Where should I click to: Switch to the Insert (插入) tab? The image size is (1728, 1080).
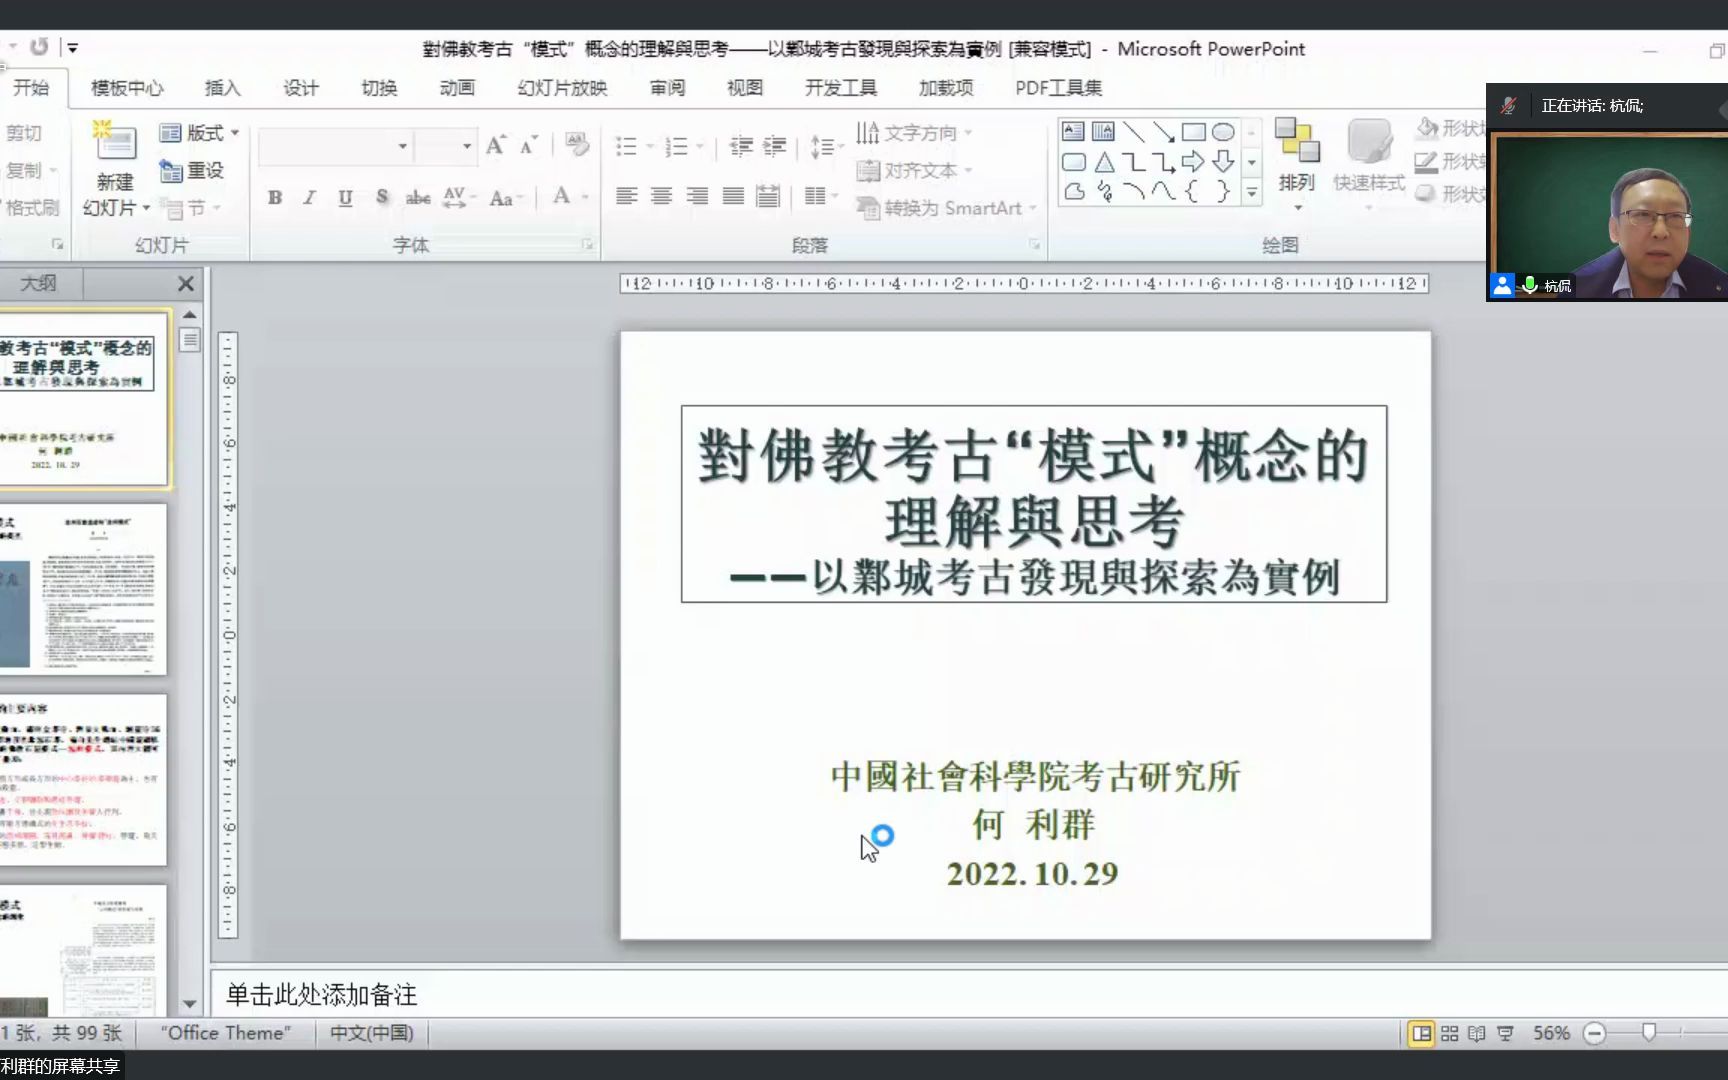point(222,88)
